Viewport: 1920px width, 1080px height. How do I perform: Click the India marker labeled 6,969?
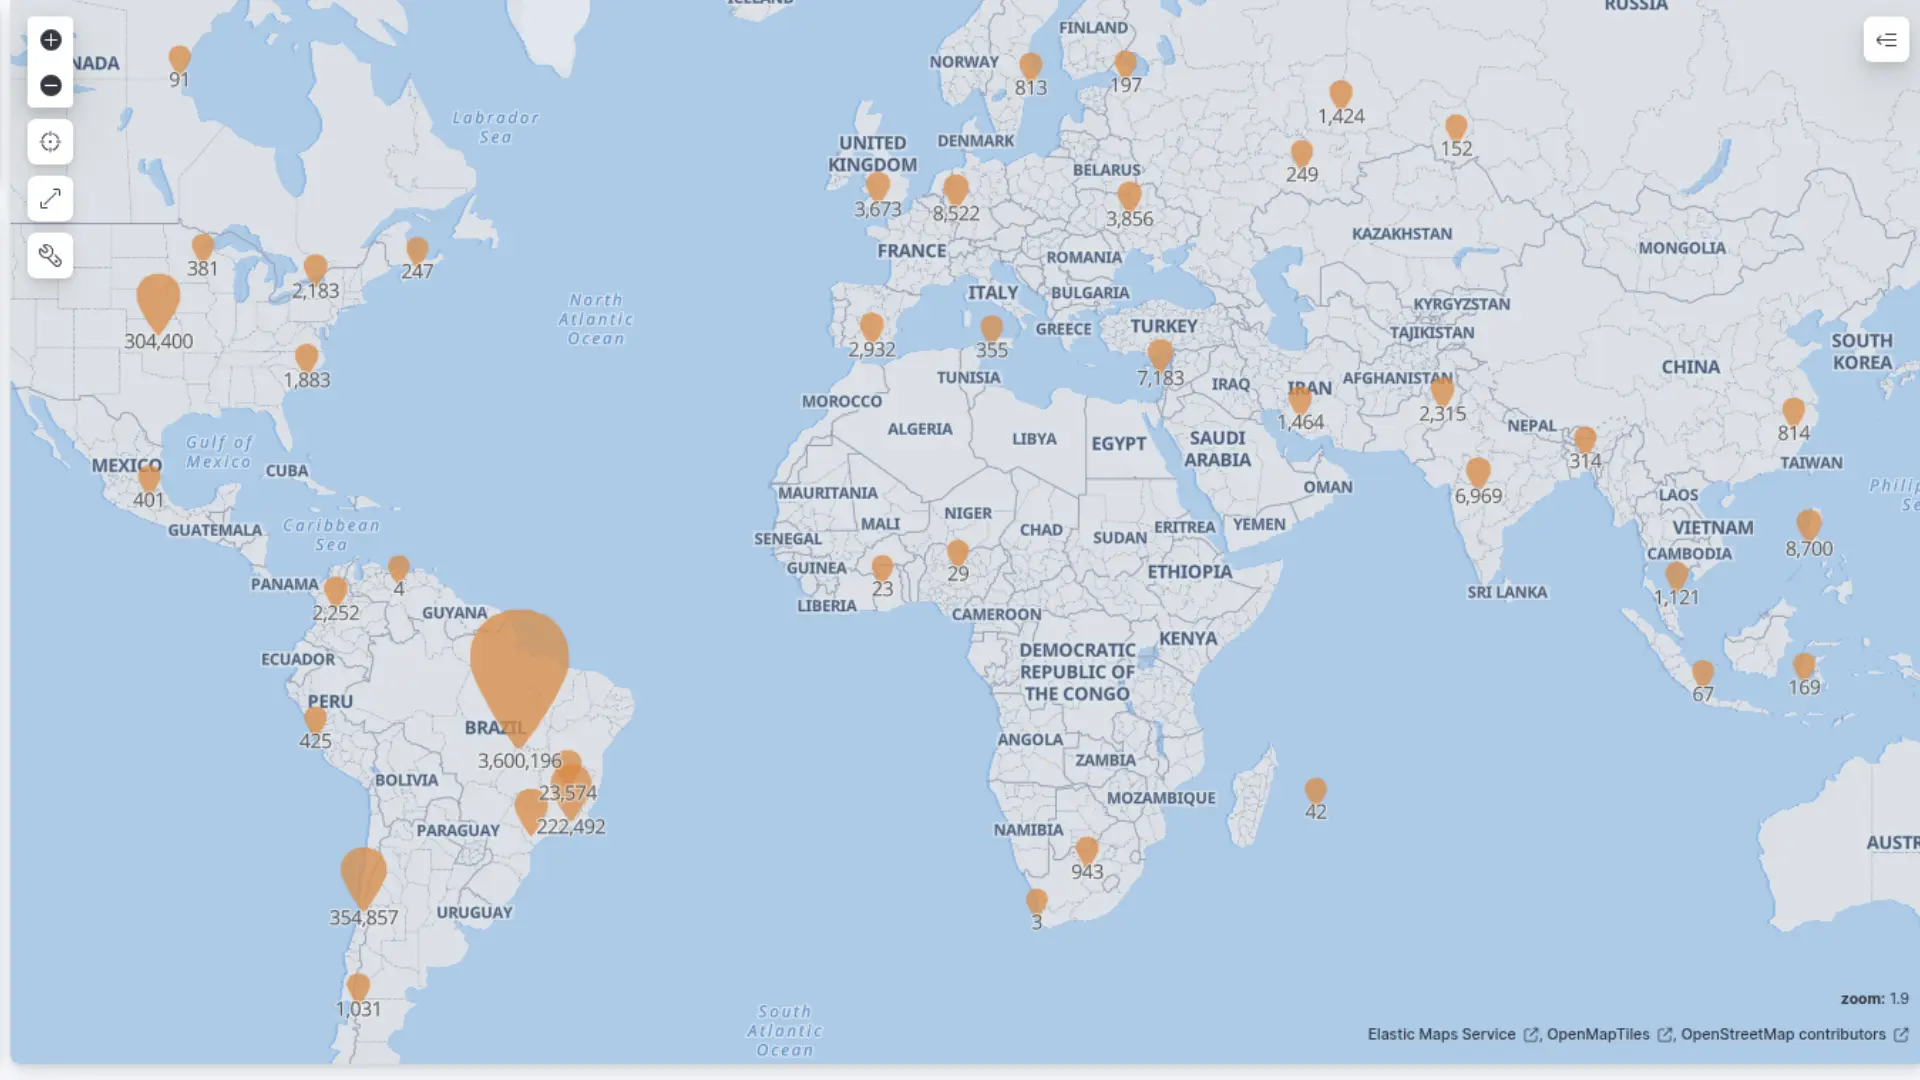(1478, 472)
